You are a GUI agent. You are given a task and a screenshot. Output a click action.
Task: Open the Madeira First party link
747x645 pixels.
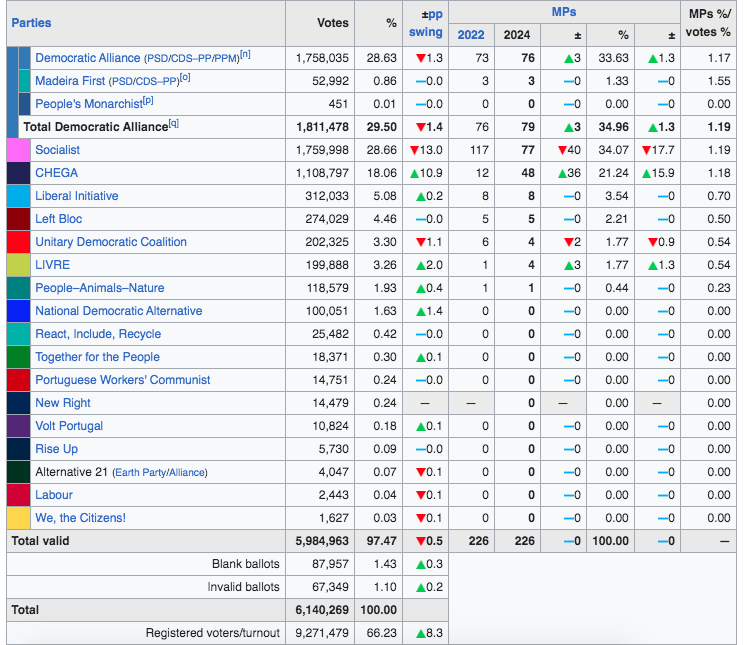(x=69, y=81)
